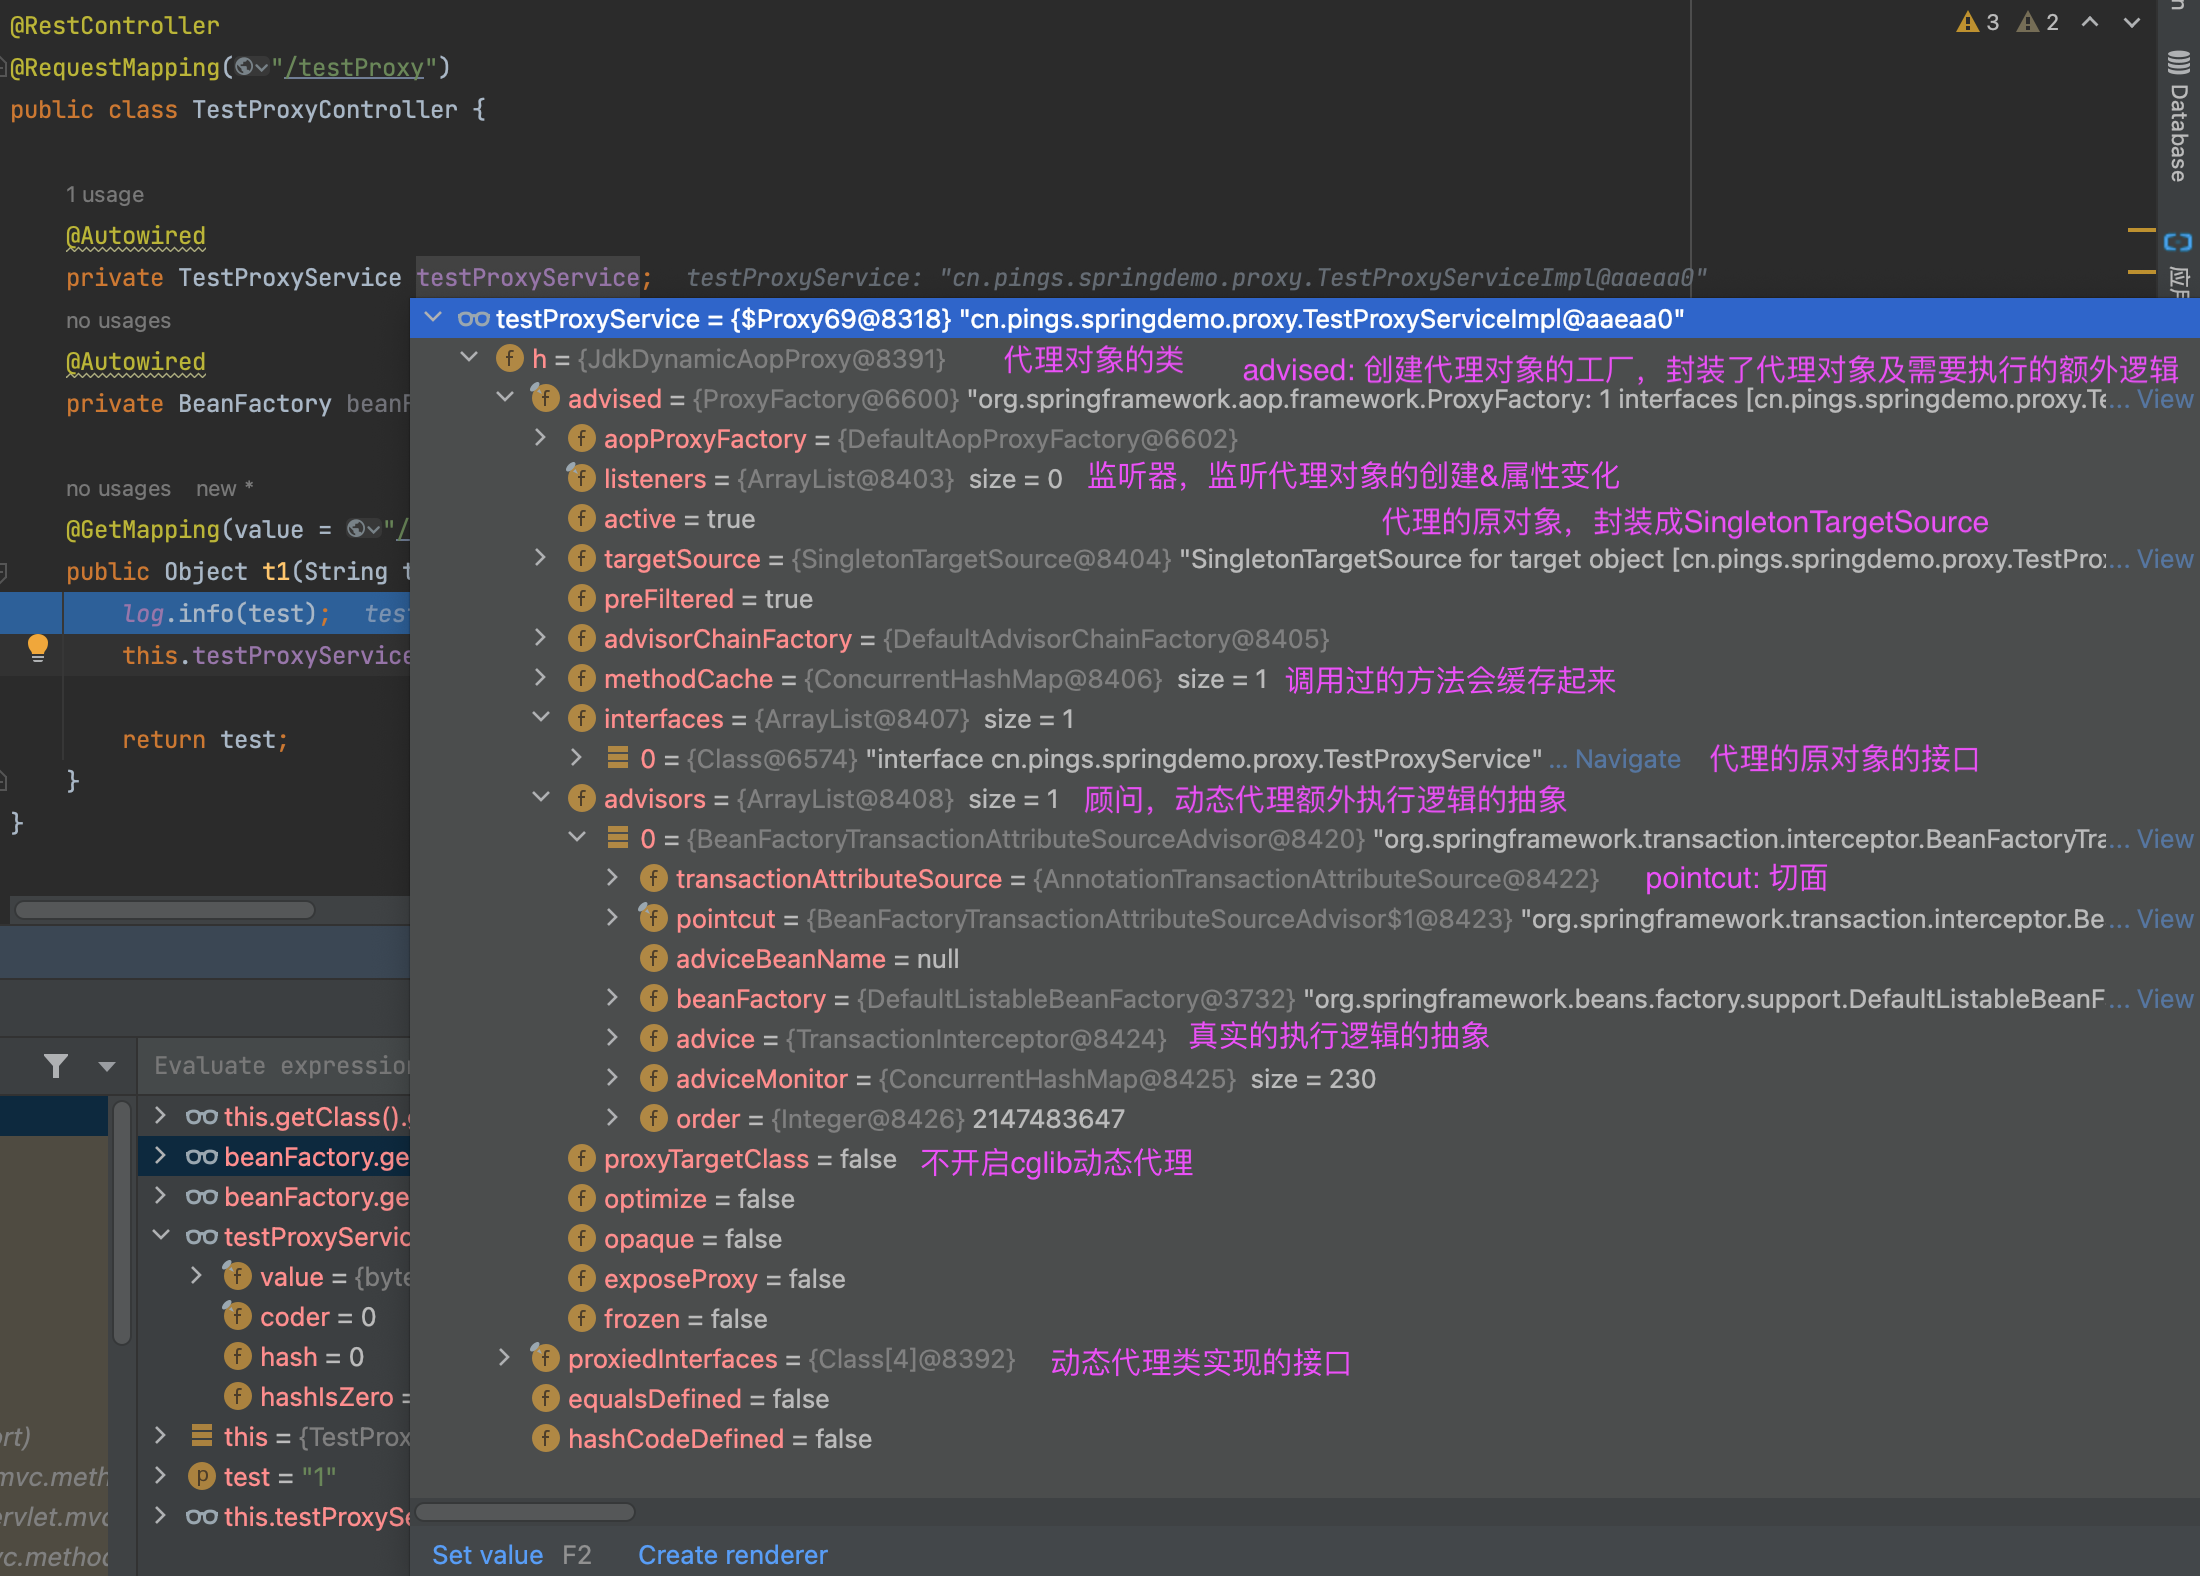
Task: Click the field icon next to advised
Action: (545, 398)
